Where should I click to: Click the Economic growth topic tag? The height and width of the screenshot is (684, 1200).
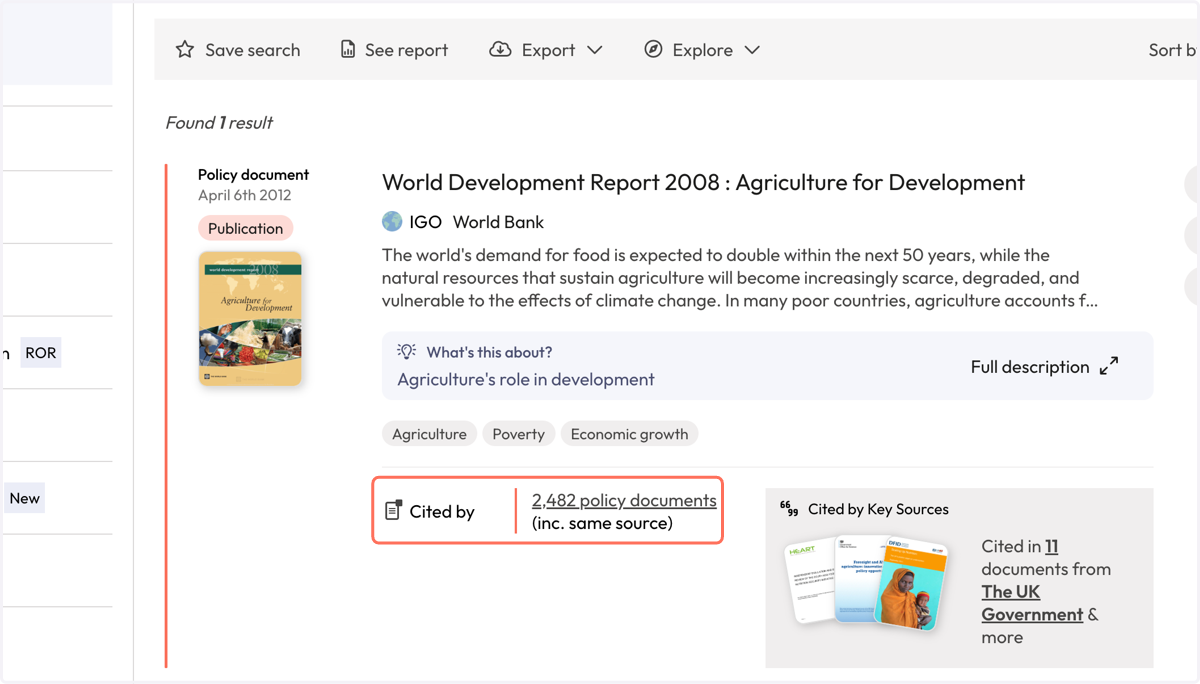click(x=629, y=434)
